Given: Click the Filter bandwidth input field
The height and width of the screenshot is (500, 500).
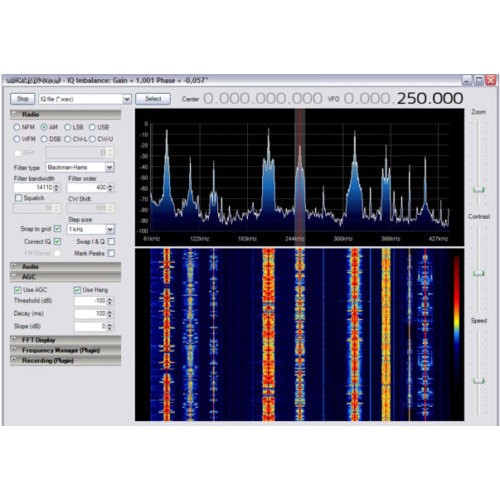Looking at the screenshot, I should pos(36,188).
